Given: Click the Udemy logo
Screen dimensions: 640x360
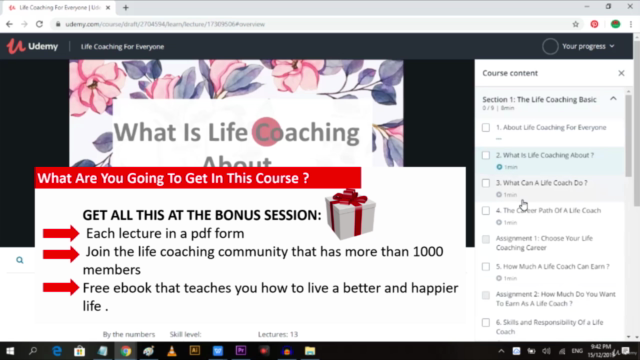Looking at the screenshot, I should [x=32, y=46].
